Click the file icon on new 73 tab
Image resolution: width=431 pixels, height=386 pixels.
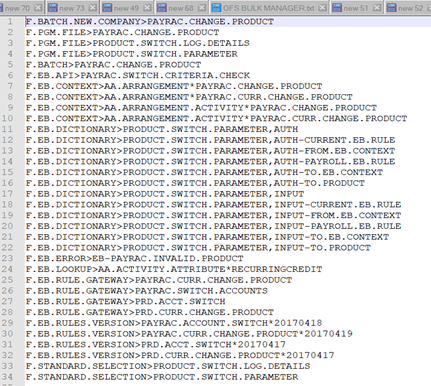coord(53,8)
